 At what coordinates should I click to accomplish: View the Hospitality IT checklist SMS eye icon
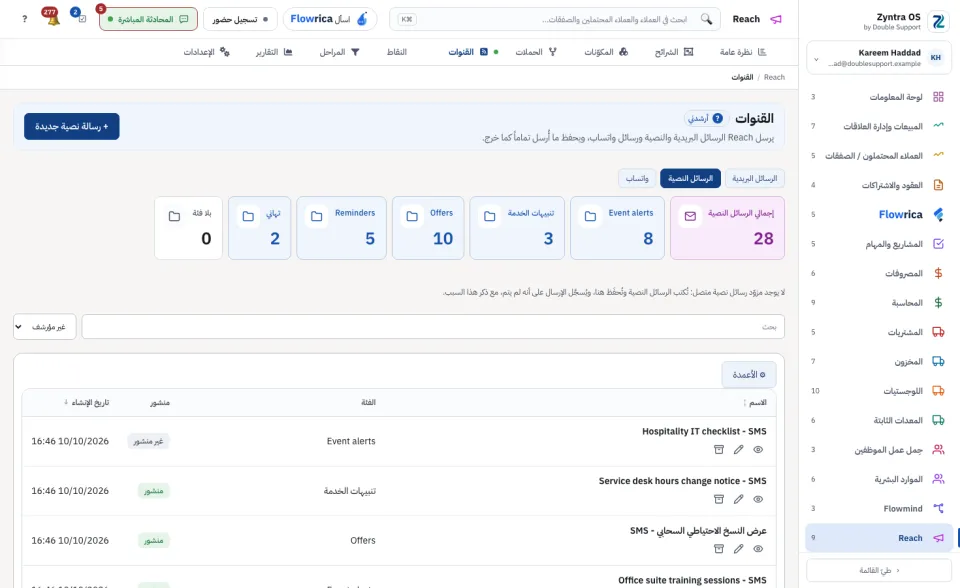coord(758,450)
